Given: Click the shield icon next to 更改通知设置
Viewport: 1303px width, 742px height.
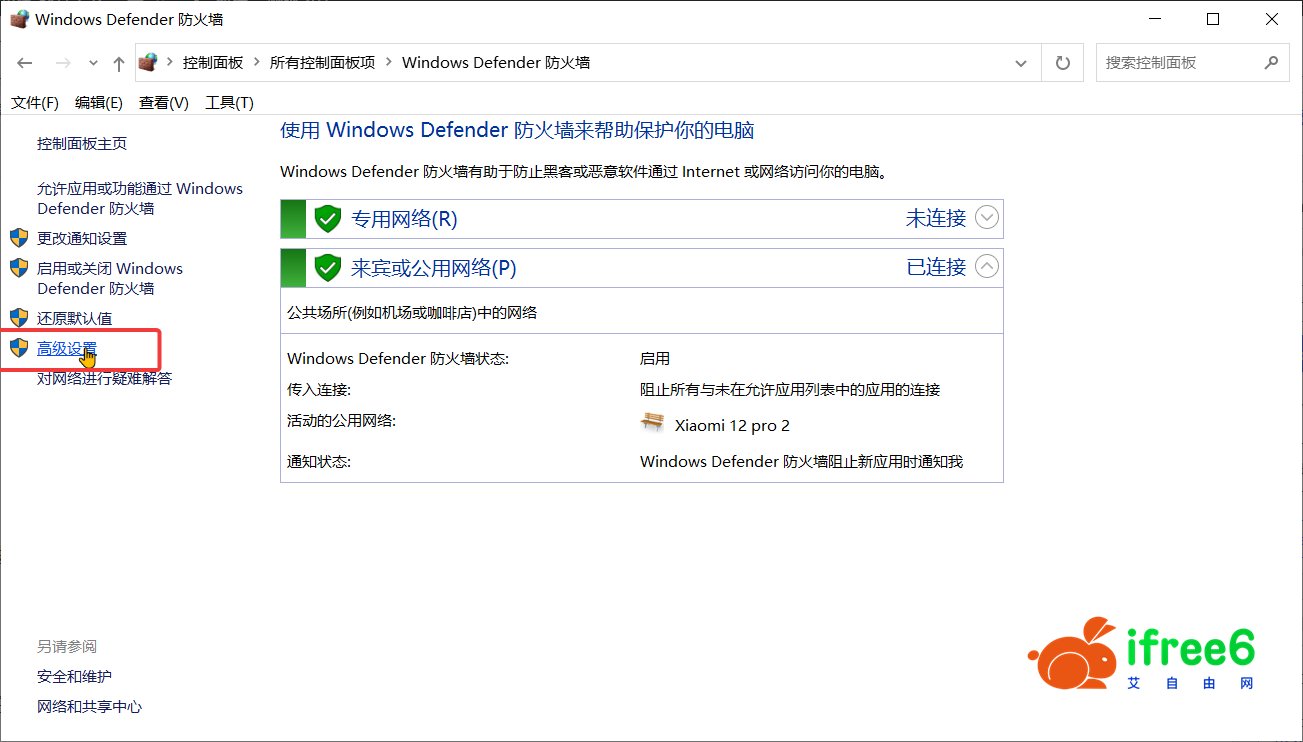Looking at the screenshot, I should coord(19,238).
